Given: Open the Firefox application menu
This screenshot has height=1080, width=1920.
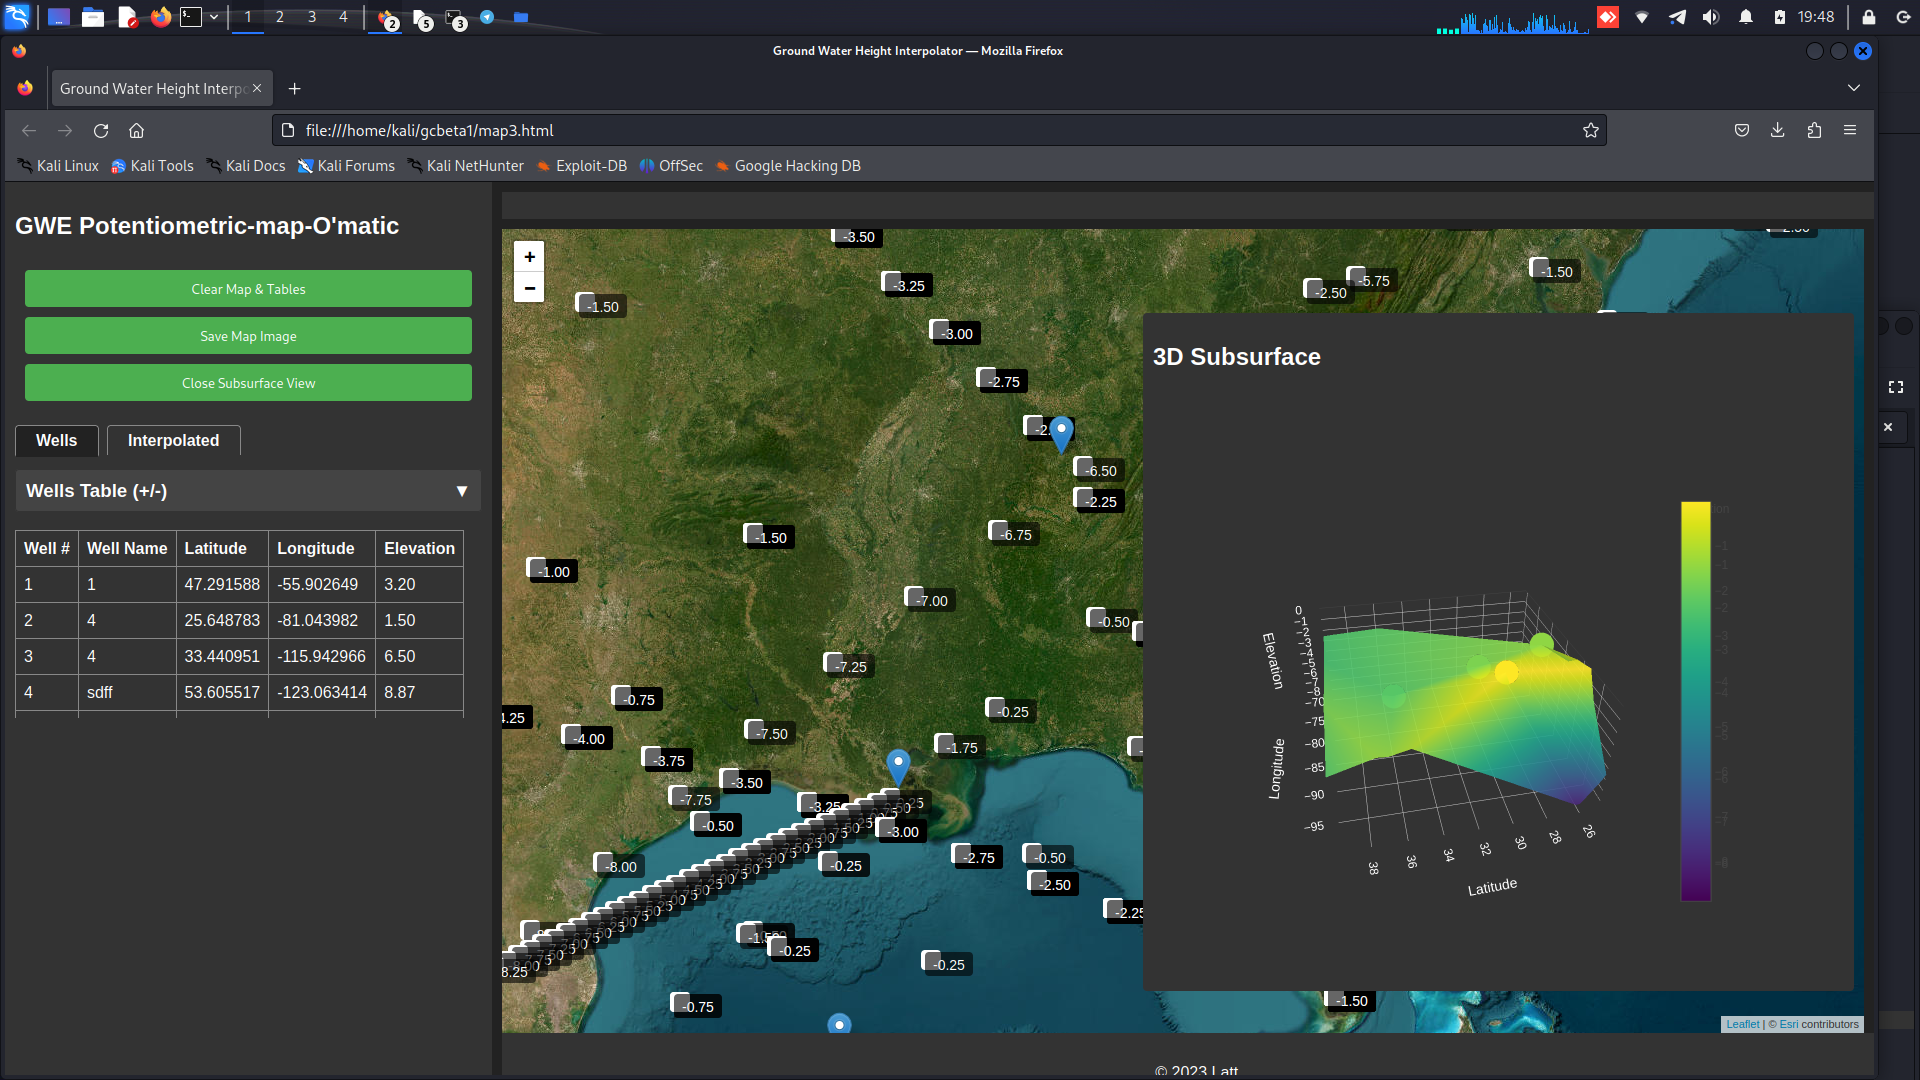Looking at the screenshot, I should [1850, 130].
